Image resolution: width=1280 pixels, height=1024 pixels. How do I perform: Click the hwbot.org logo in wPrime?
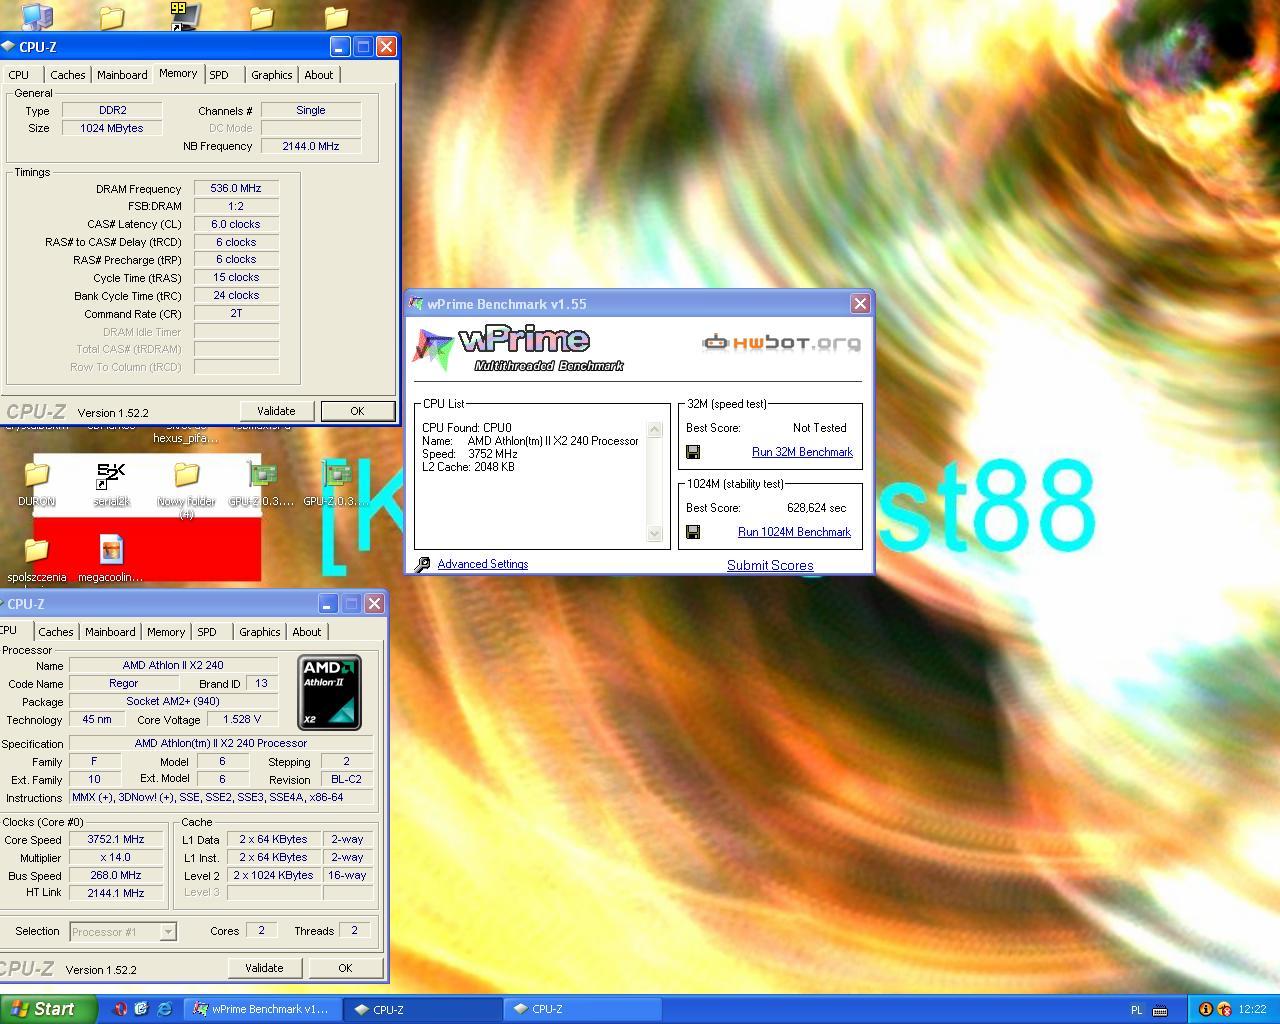pos(781,343)
